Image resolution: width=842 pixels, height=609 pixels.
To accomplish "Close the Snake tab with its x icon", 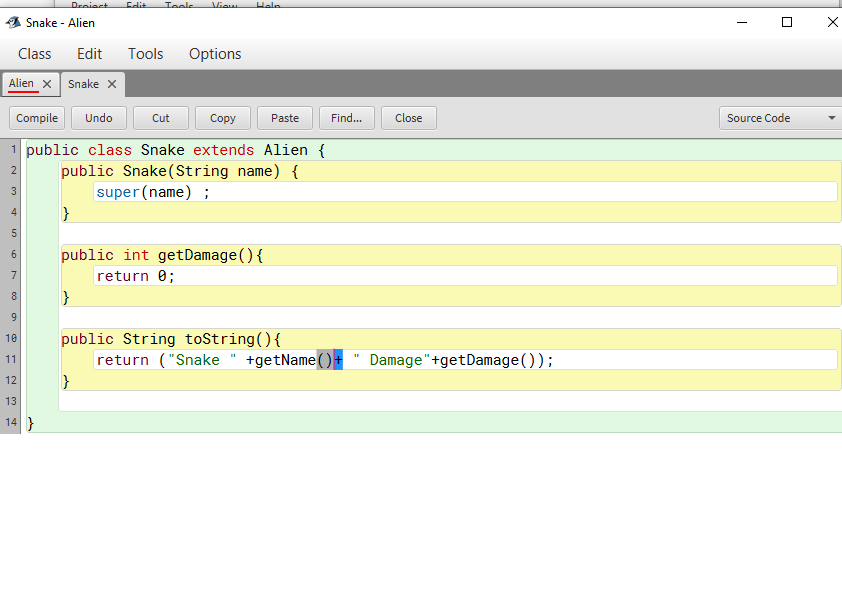I will [x=111, y=84].
